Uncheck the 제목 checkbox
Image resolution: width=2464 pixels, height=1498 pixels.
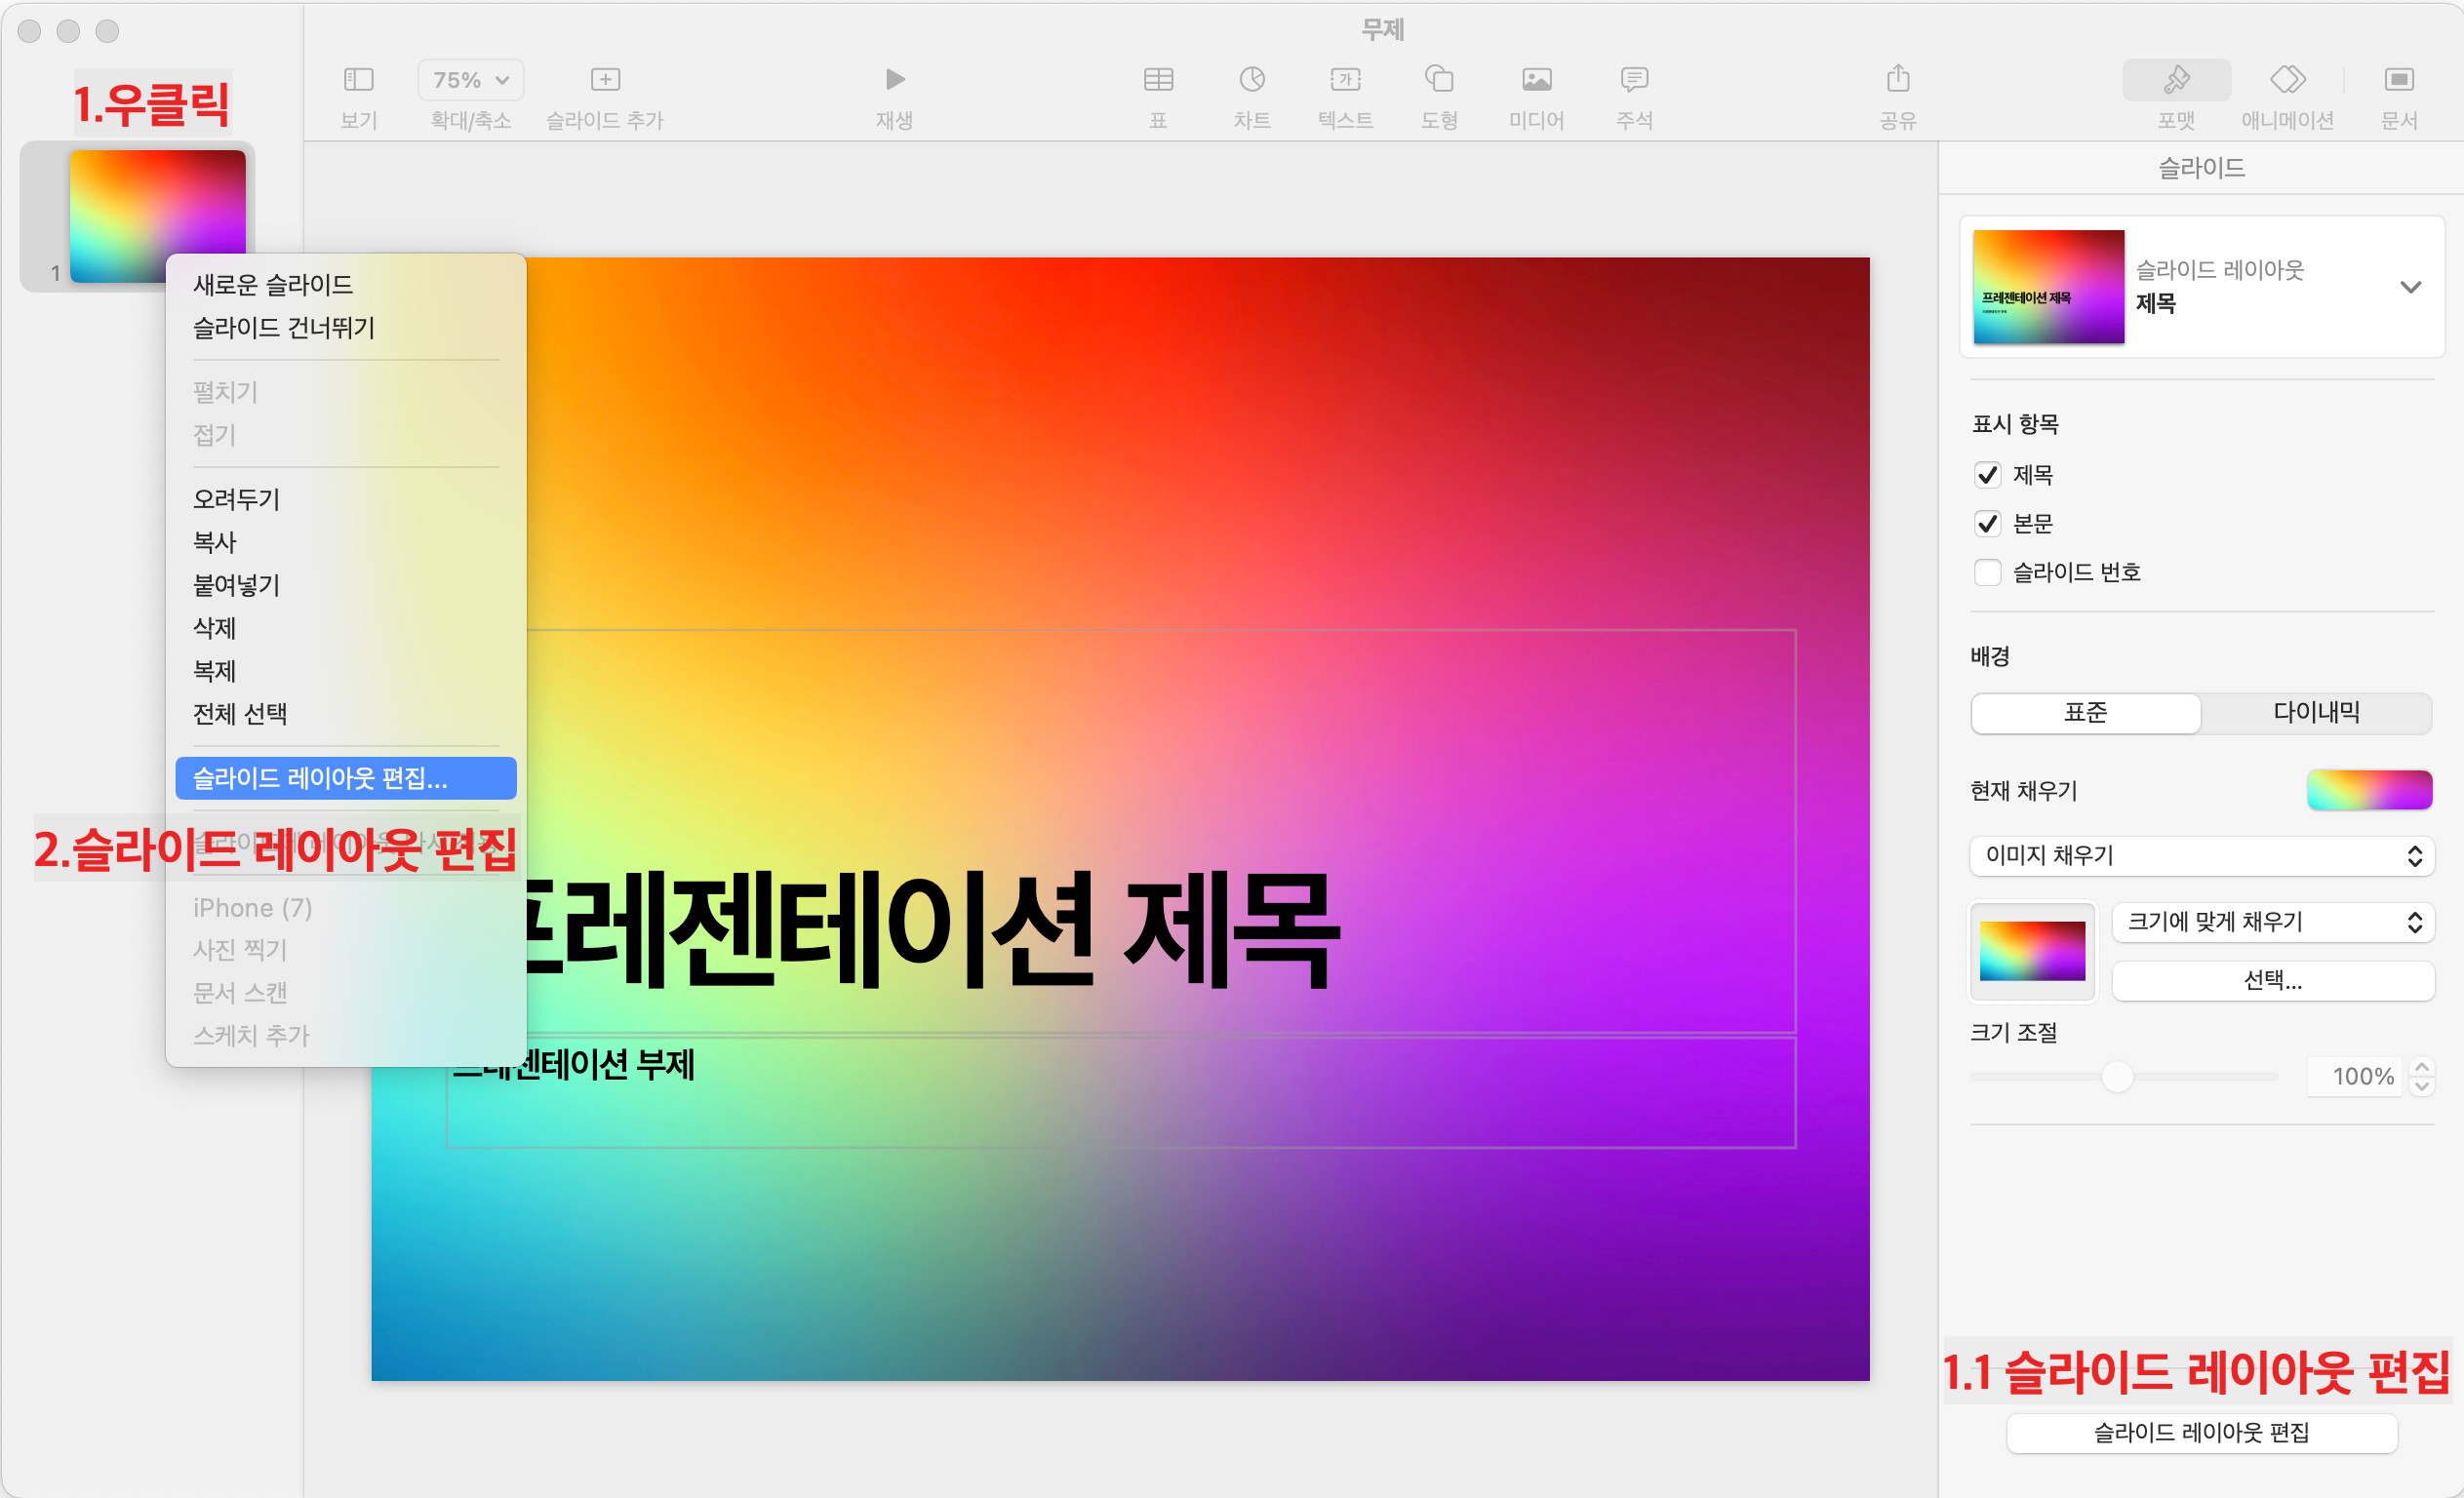1987,475
